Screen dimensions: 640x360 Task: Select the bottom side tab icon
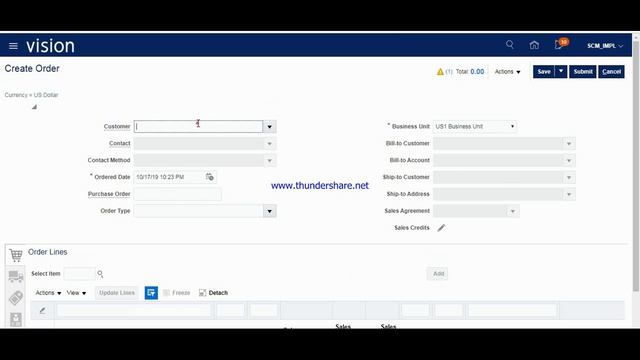16,320
